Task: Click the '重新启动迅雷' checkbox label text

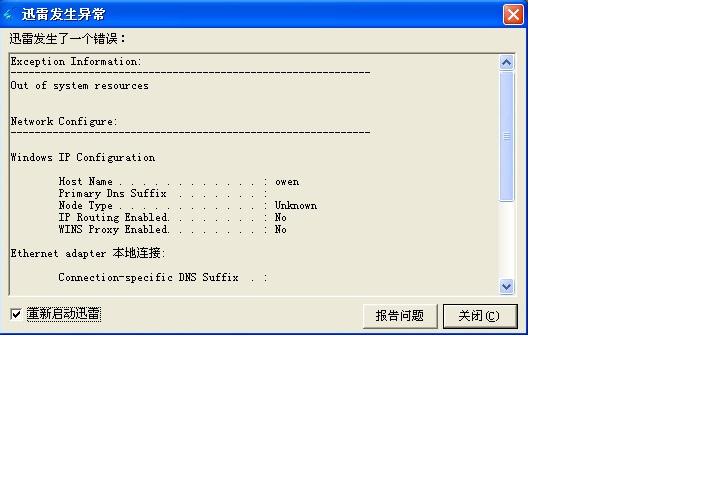Action: pyautogui.click(x=64, y=314)
